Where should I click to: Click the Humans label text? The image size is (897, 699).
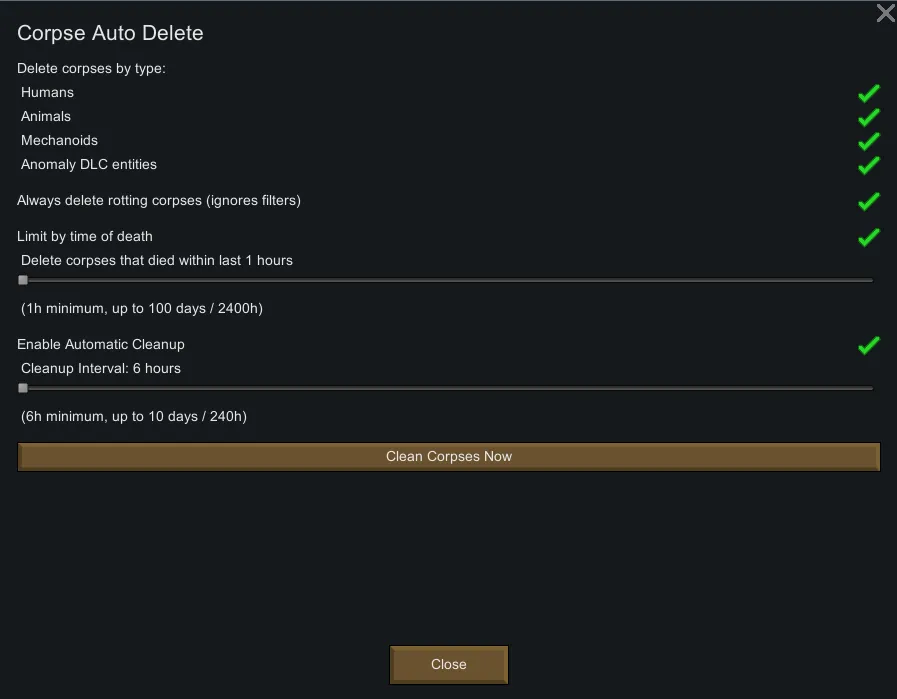click(47, 92)
